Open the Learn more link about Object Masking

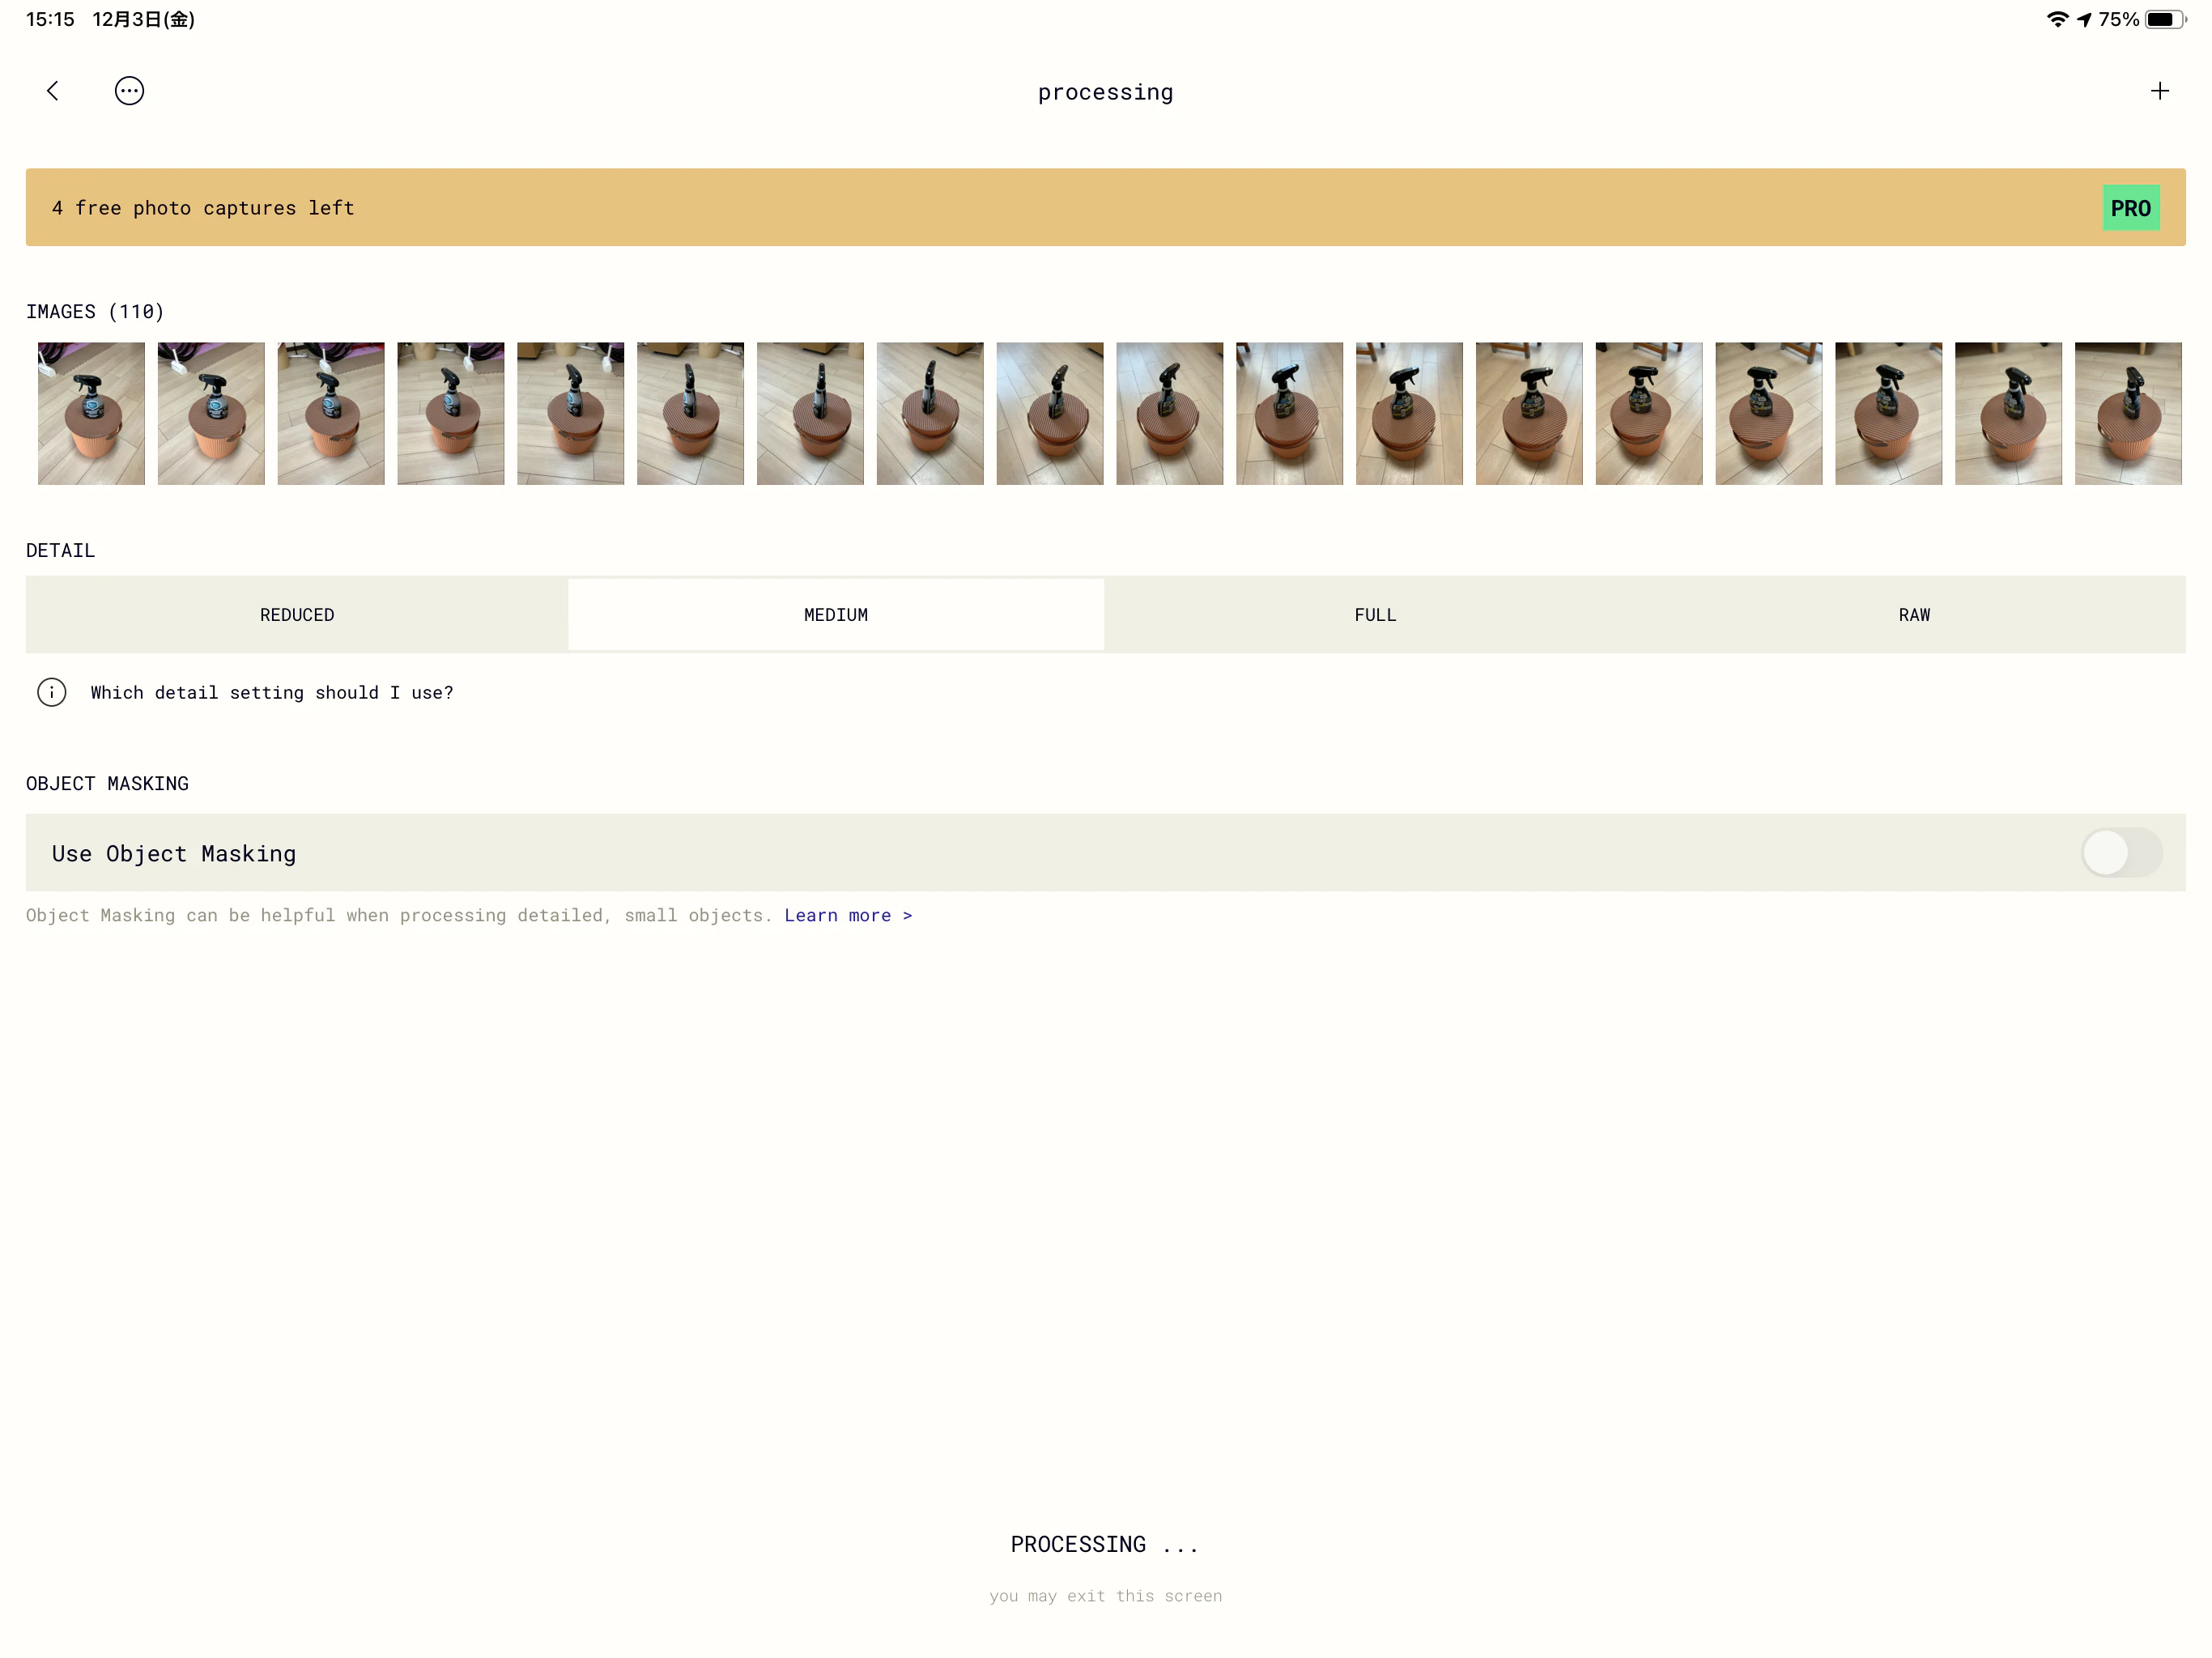pyautogui.click(x=848, y=915)
